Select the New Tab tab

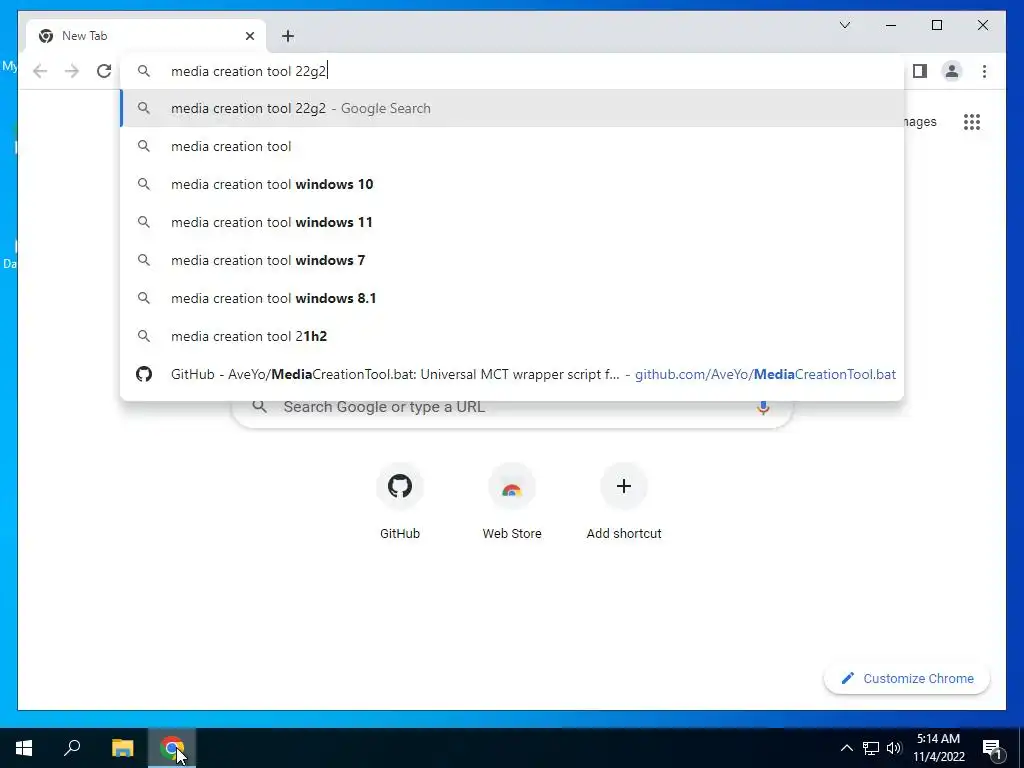pos(146,36)
